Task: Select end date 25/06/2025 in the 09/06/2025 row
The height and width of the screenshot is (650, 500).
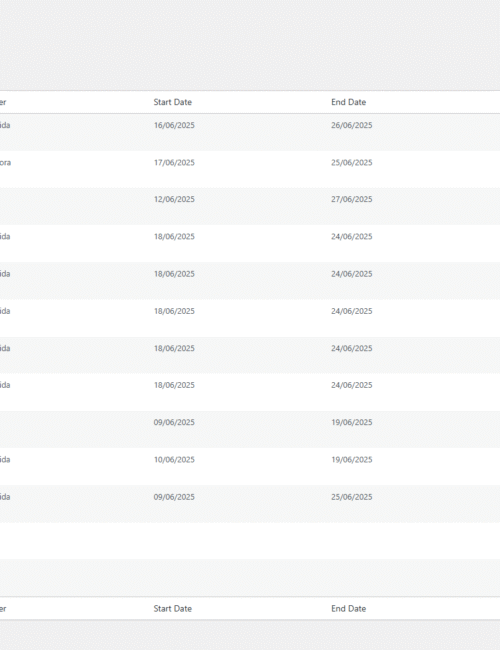Action: (352, 497)
